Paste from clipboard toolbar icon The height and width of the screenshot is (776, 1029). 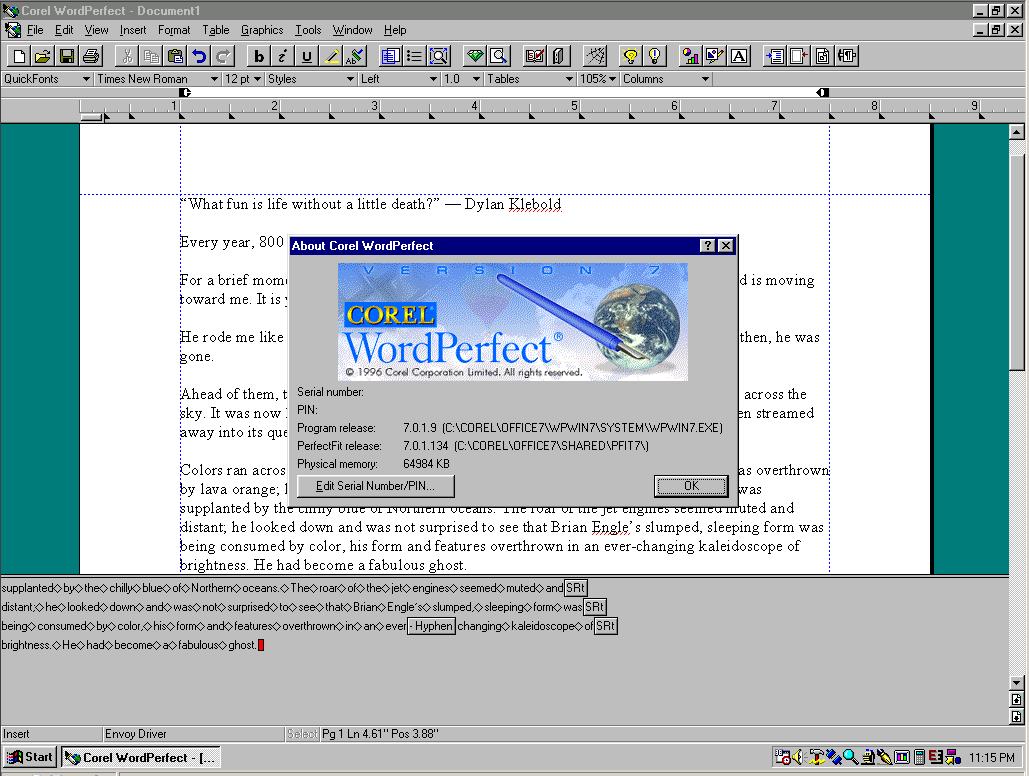[175, 56]
